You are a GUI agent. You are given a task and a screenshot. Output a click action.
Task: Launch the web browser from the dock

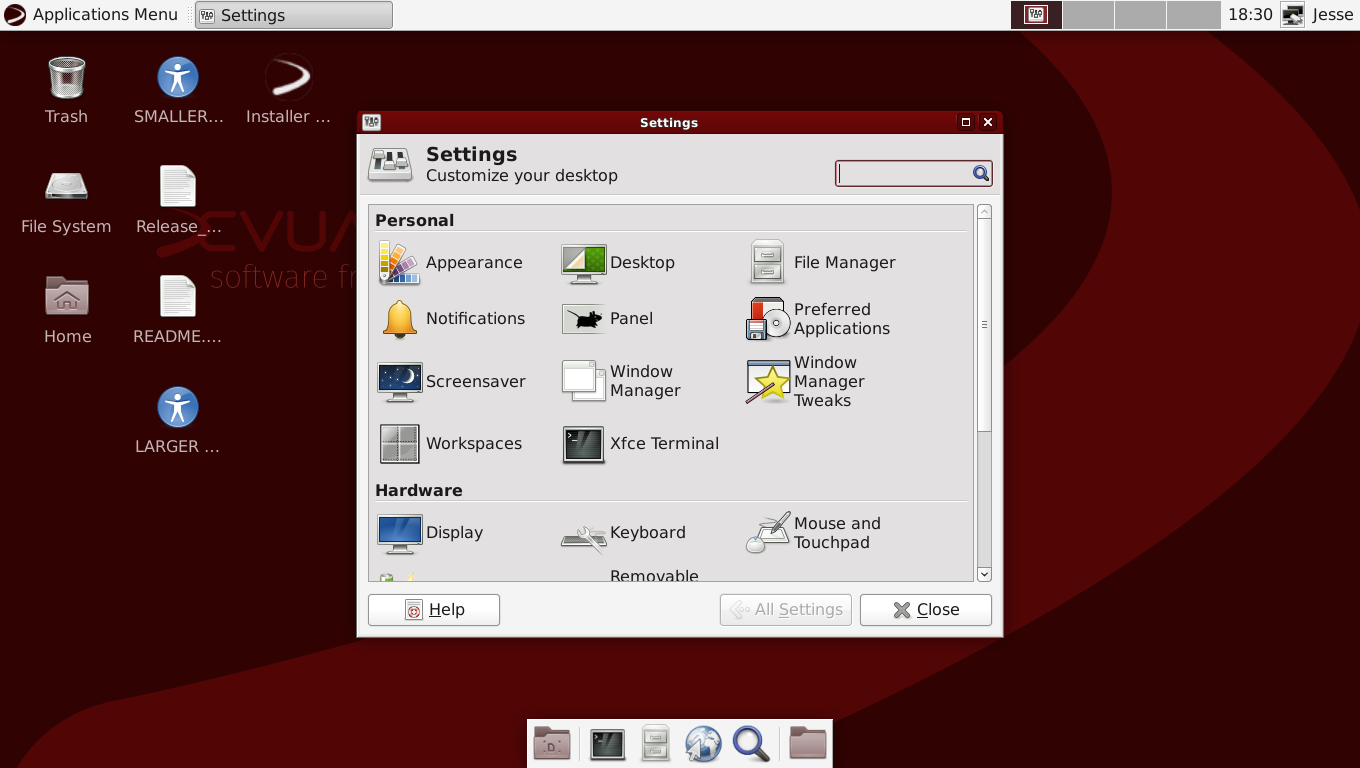[x=703, y=744]
